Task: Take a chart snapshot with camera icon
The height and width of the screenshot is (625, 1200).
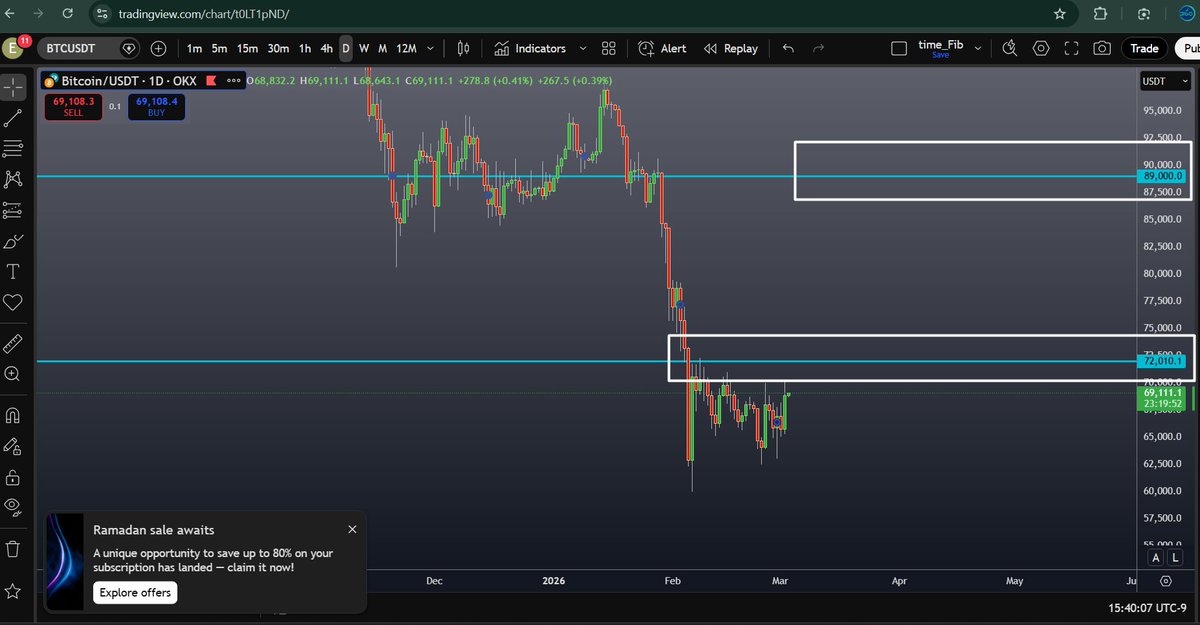Action: click(1101, 48)
